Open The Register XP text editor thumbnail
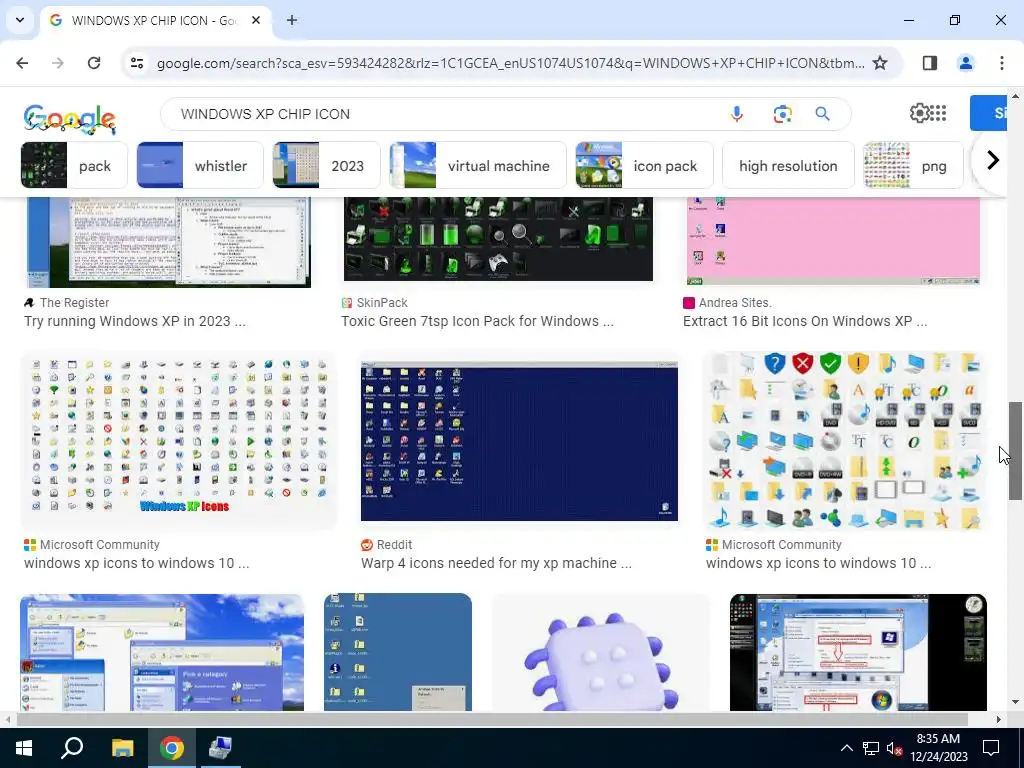Viewport: 1024px width, 768px height. 168,242
